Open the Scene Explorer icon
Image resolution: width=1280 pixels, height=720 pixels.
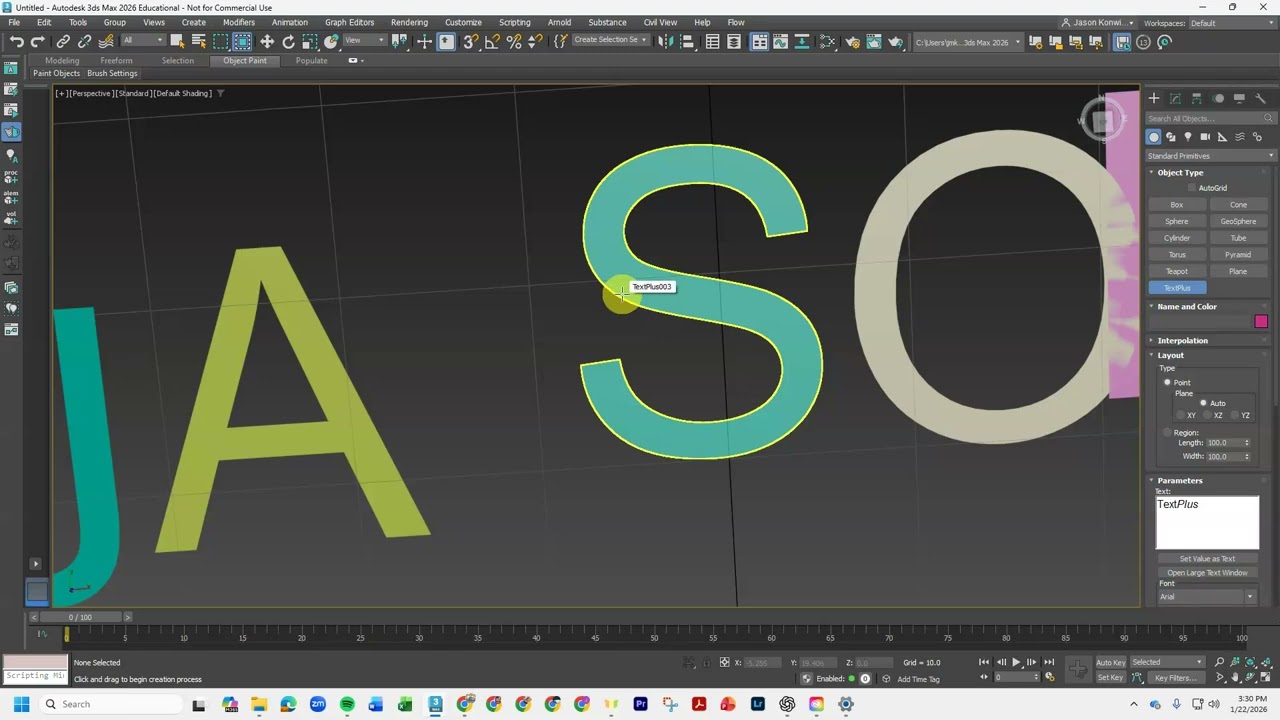[x=712, y=42]
